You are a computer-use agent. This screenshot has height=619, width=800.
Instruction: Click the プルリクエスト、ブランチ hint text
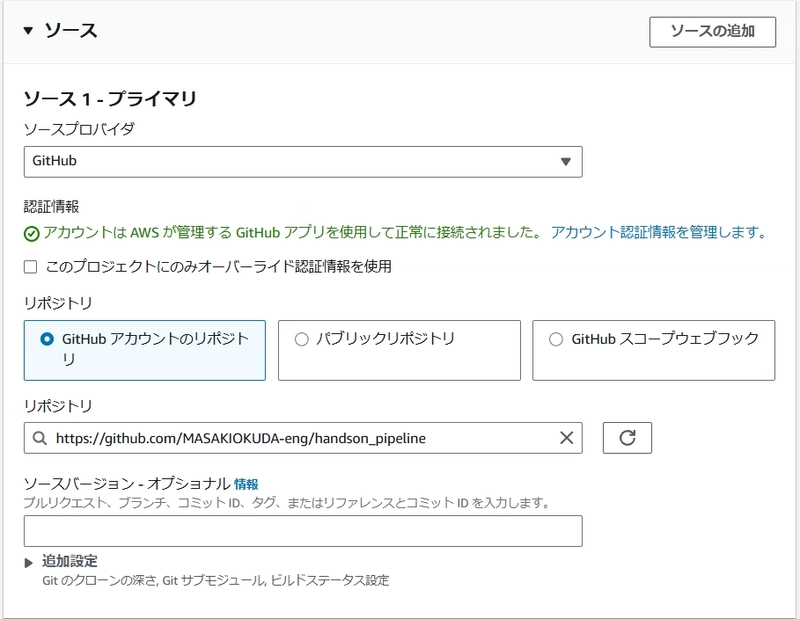(287, 503)
